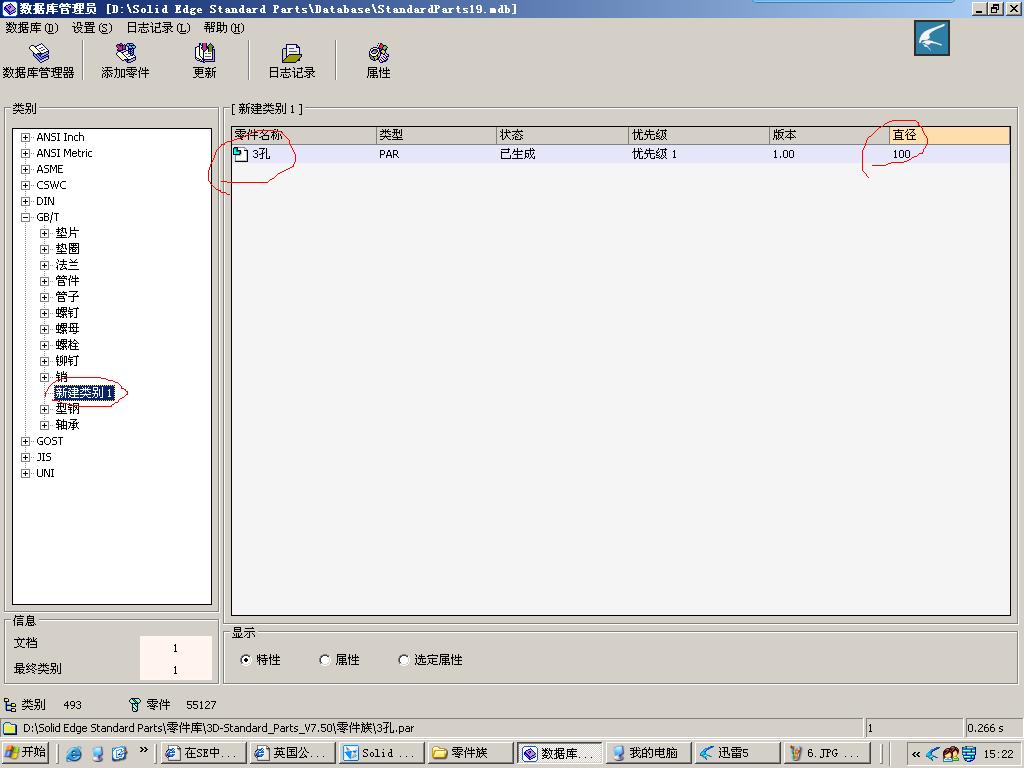The image size is (1024, 768).
Task: Click the Internet Explorer quick launch icon
Action: point(74,753)
